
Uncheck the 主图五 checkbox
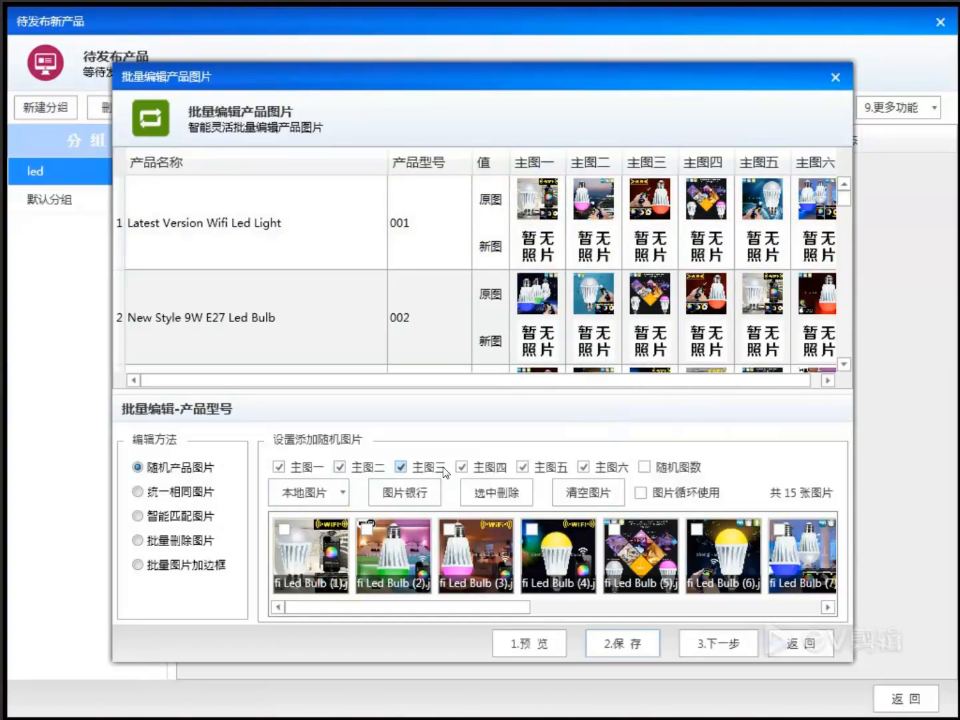(x=522, y=467)
